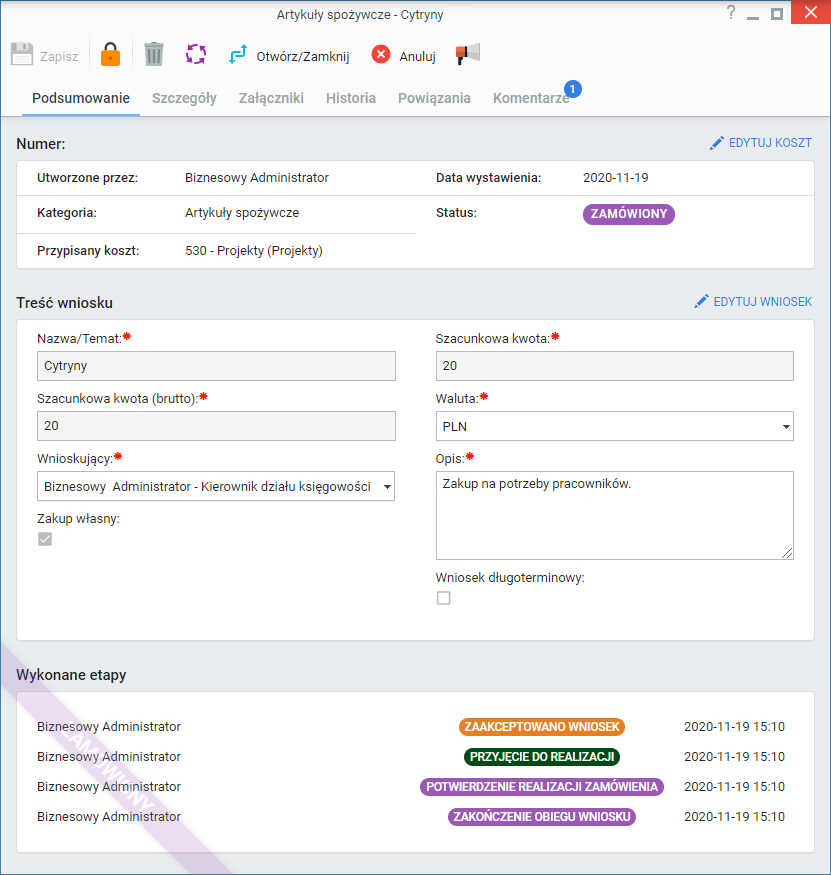Toggle the Zakup własny checkbox
The image size is (831, 875).
pos(45,539)
